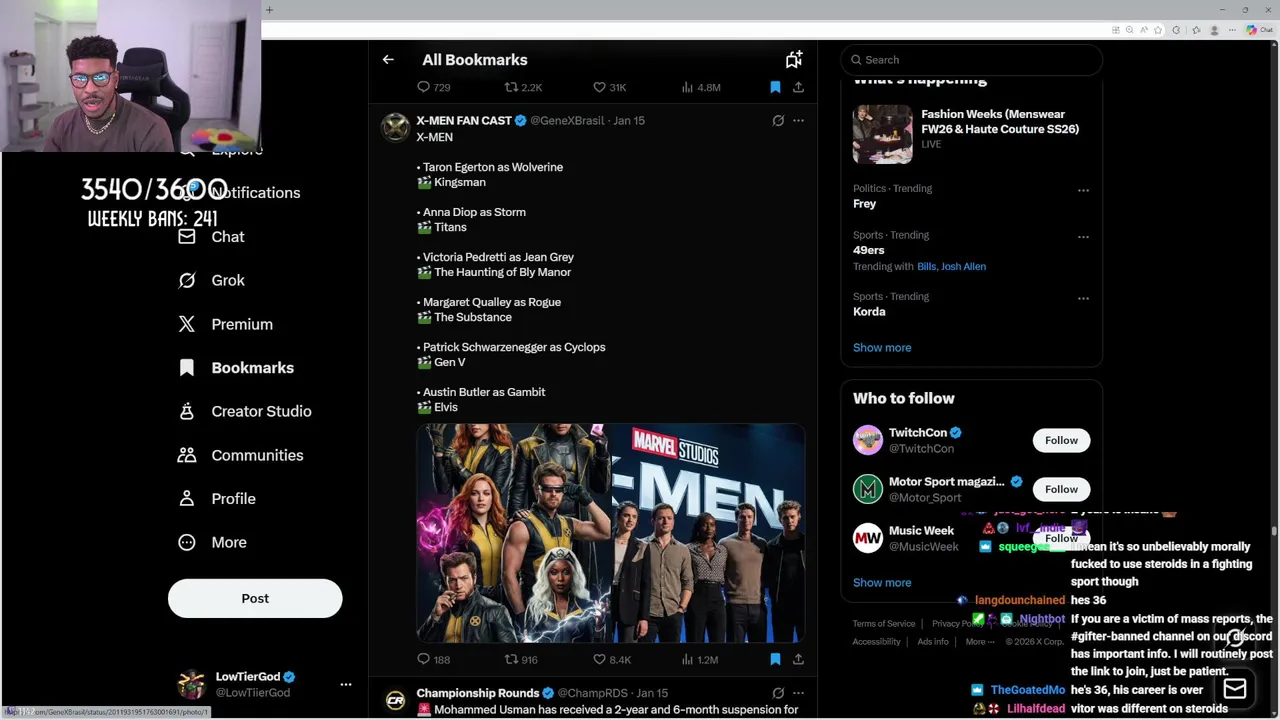Open the Ads info footer link
The width and height of the screenshot is (1280, 720).
tap(933, 642)
